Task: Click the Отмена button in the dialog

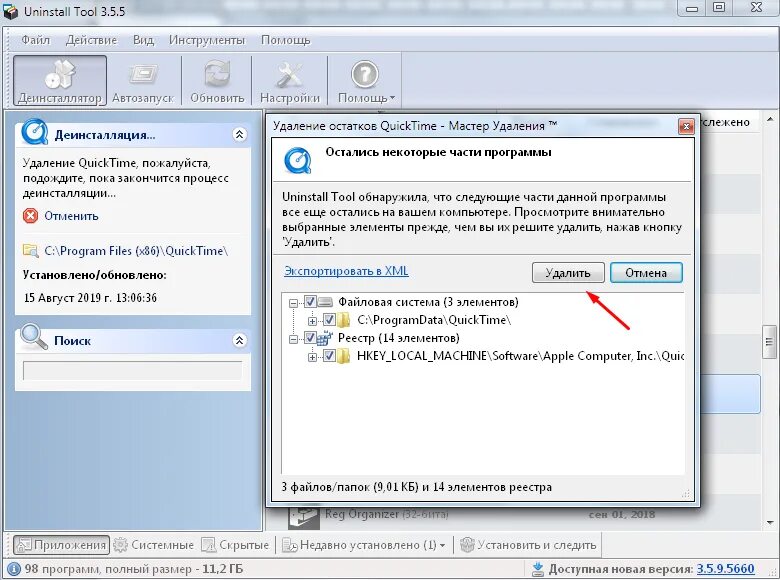Action: 646,273
